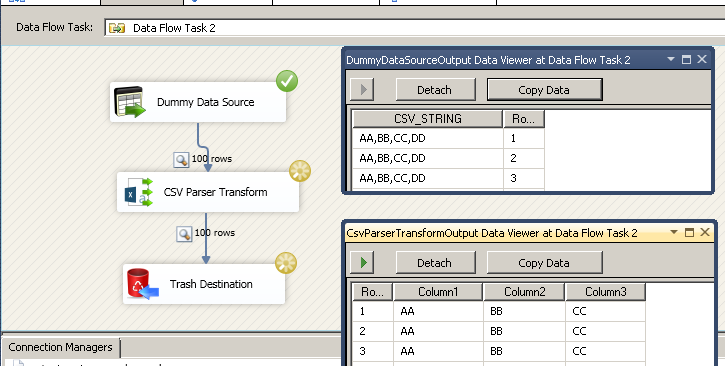Viewport: 725px width, 366px height.
Task: Copy Data in the CsvParserTransformOutput viewer
Action: coord(544,262)
